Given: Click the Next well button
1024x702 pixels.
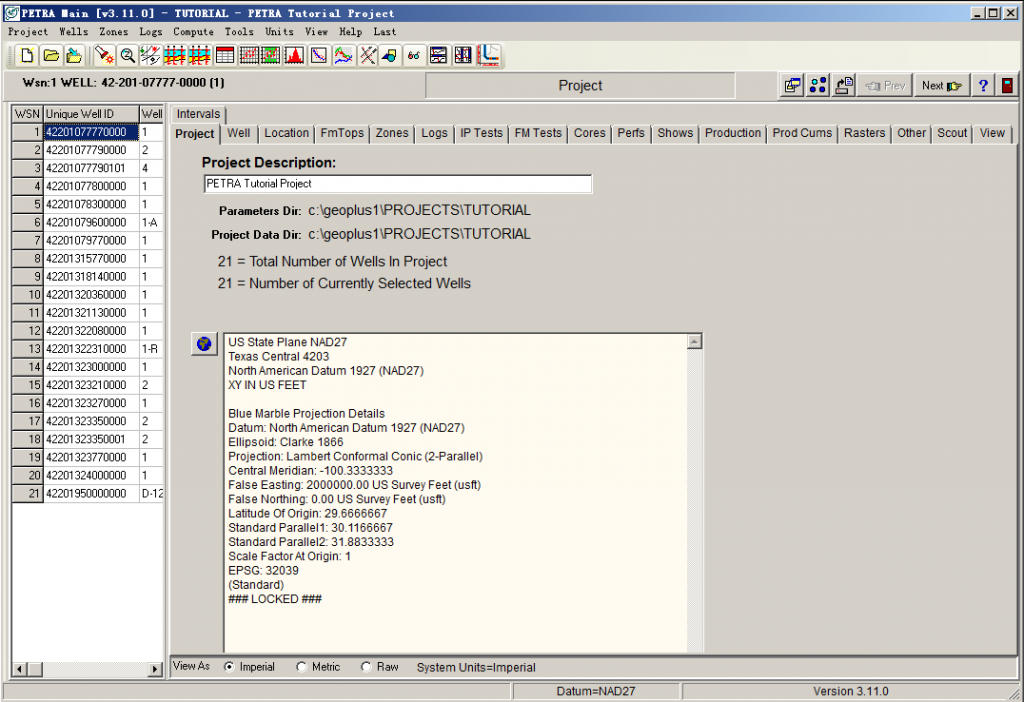Looking at the screenshot, I should [x=941, y=86].
